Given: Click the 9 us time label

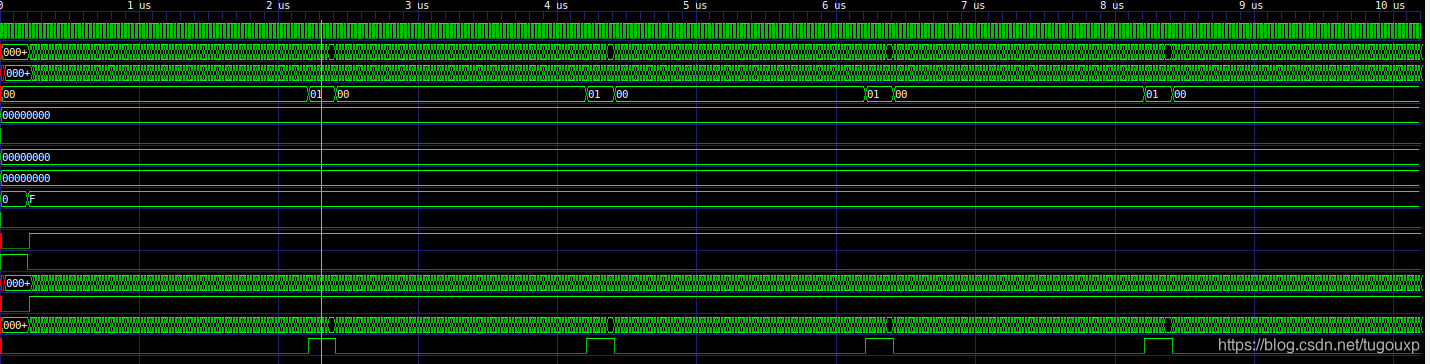Looking at the screenshot, I should (x=1251, y=6).
